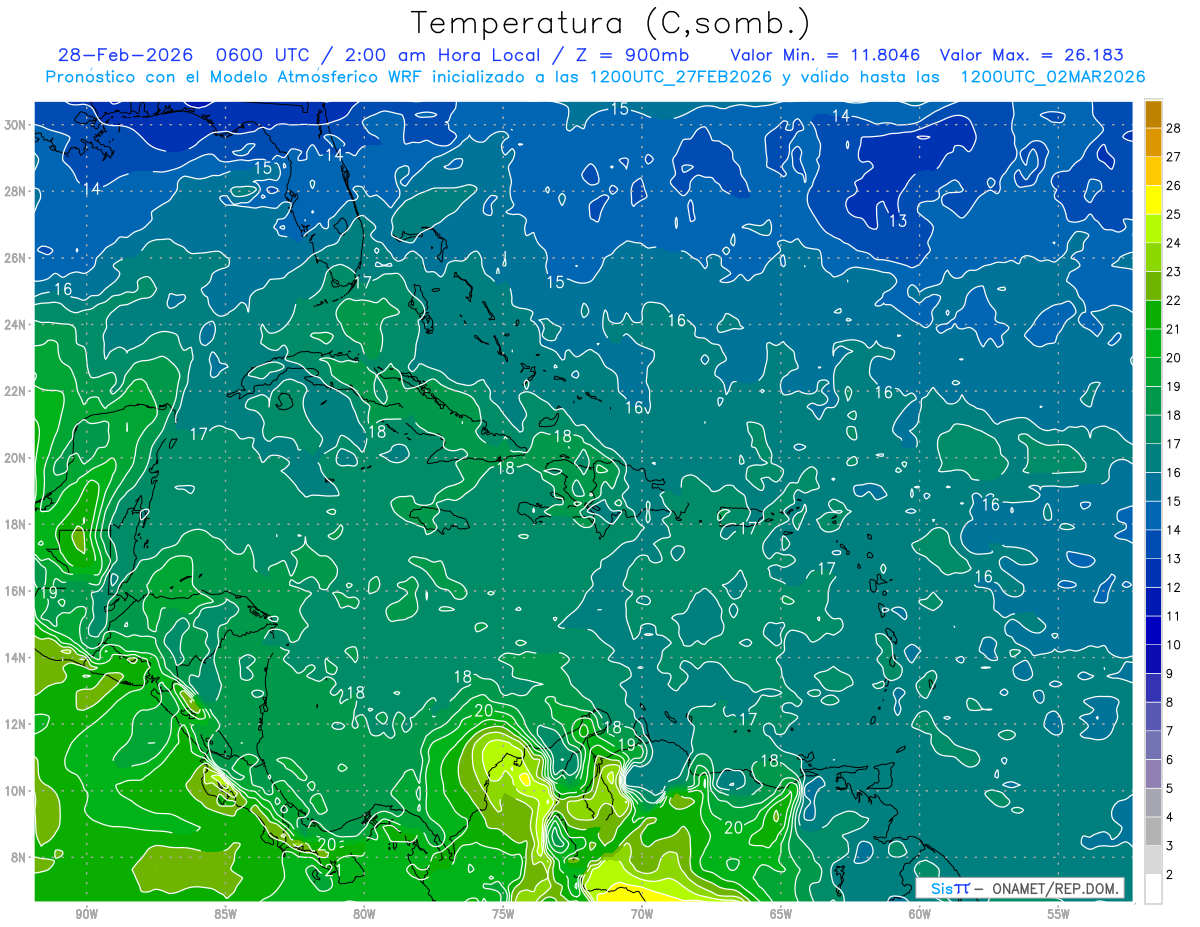This screenshot has width=1200, height=927.
Task: Click the "75W" longitude axis label
Action: click(503, 914)
